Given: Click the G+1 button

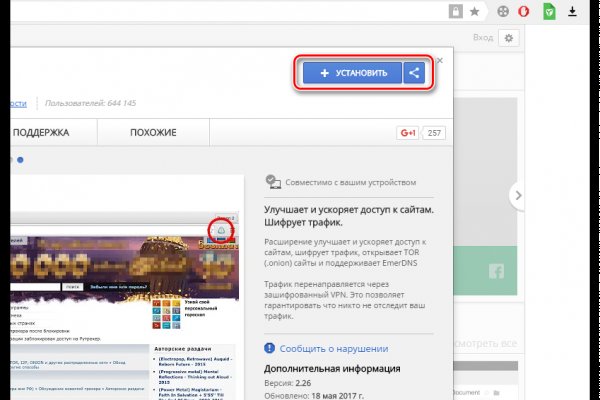Looking at the screenshot, I should pyautogui.click(x=407, y=133).
